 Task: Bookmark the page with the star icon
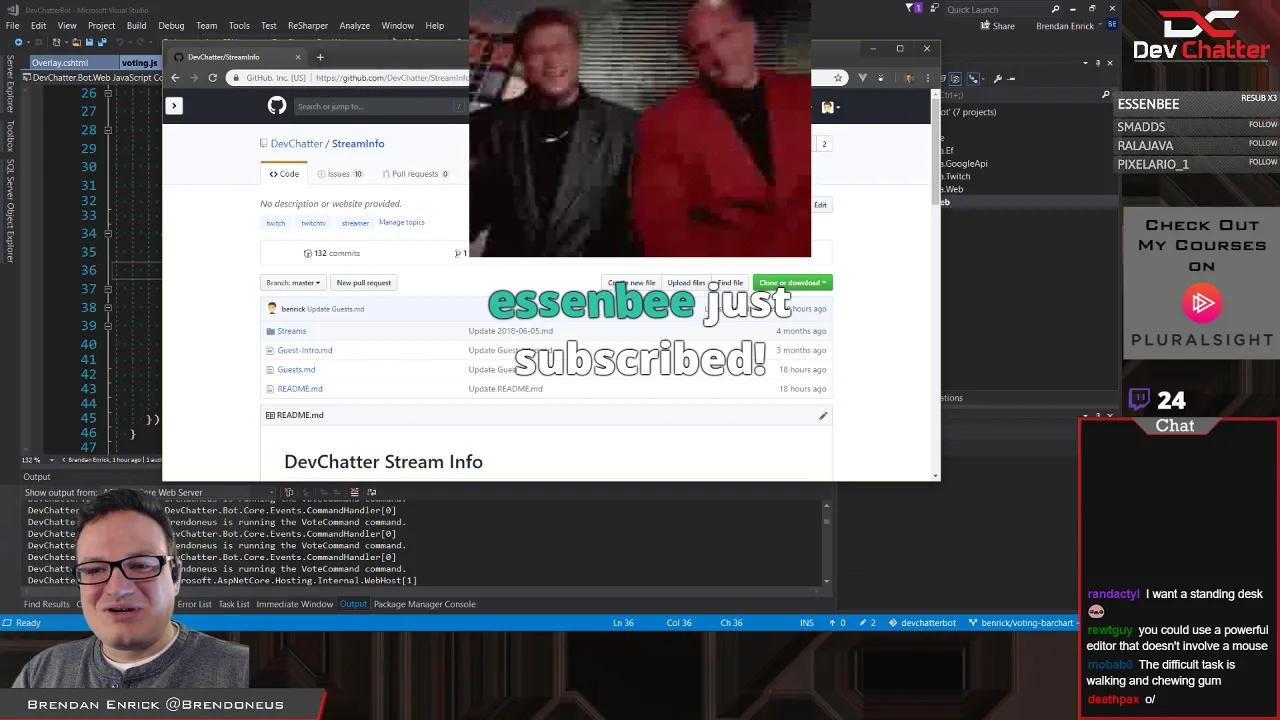pyautogui.click(x=838, y=78)
